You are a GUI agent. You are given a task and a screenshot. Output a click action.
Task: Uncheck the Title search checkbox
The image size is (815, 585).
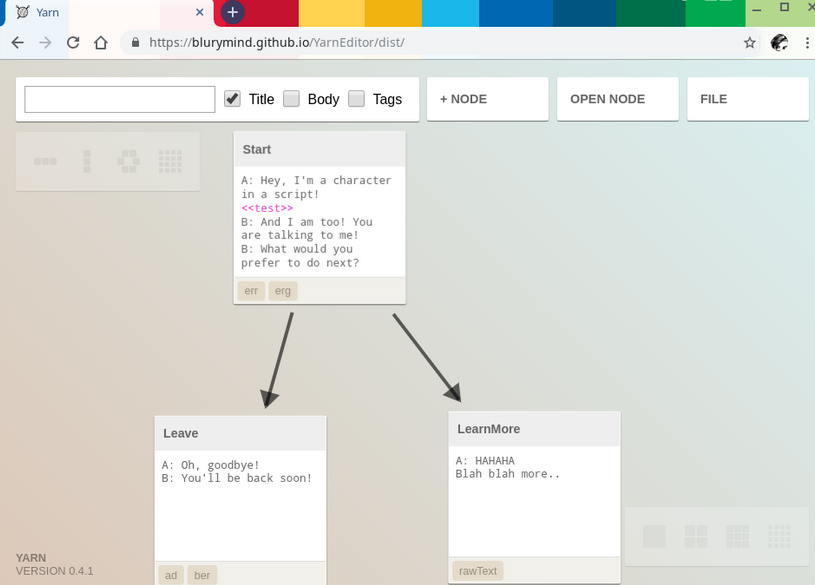point(232,99)
